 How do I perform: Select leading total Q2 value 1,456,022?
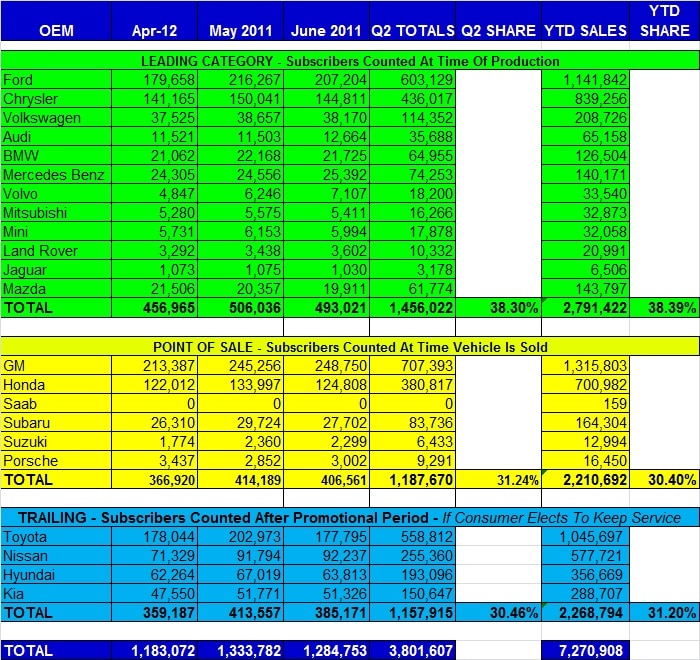[421, 308]
